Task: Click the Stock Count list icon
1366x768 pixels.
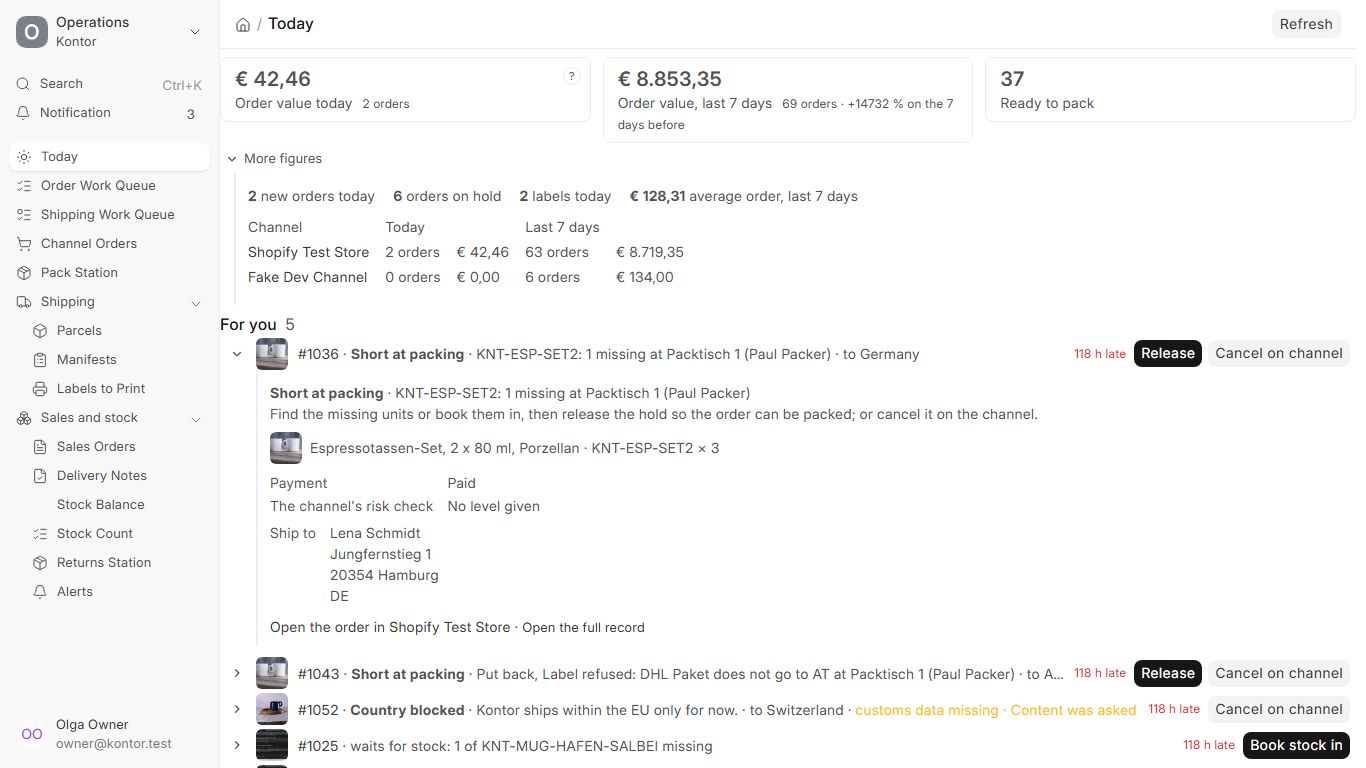Action: pos(40,534)
